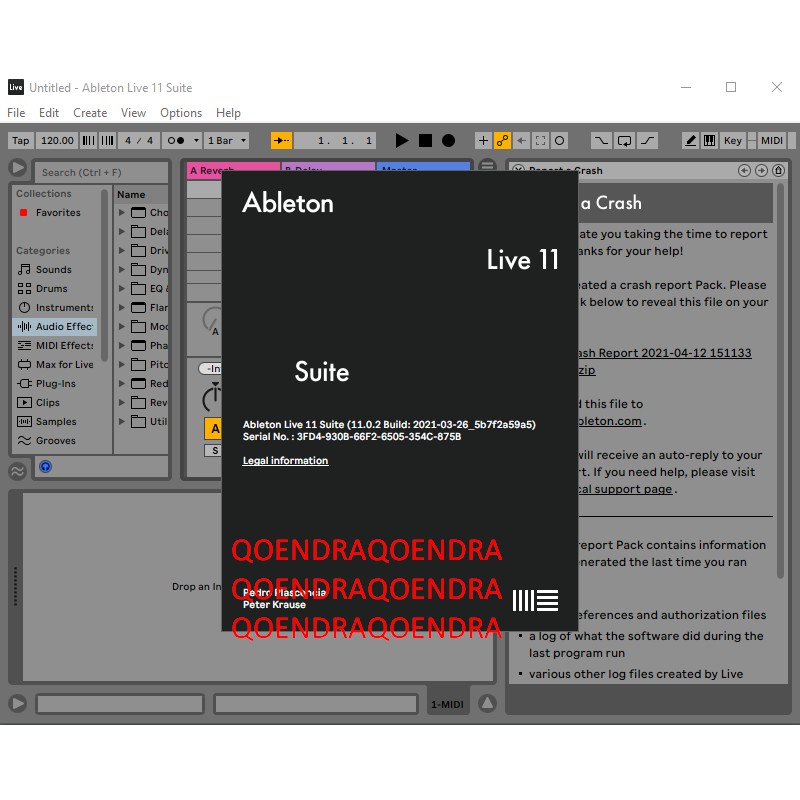Select the 120.00 tempo field
800x800 pixels.
(57, 140)
